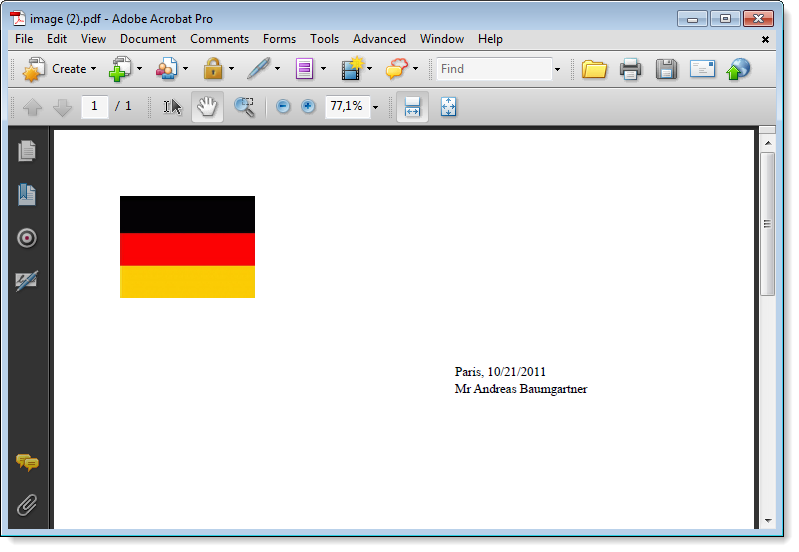Click inside the Find search field
This screenshot has width=799, height=552.
494,69
